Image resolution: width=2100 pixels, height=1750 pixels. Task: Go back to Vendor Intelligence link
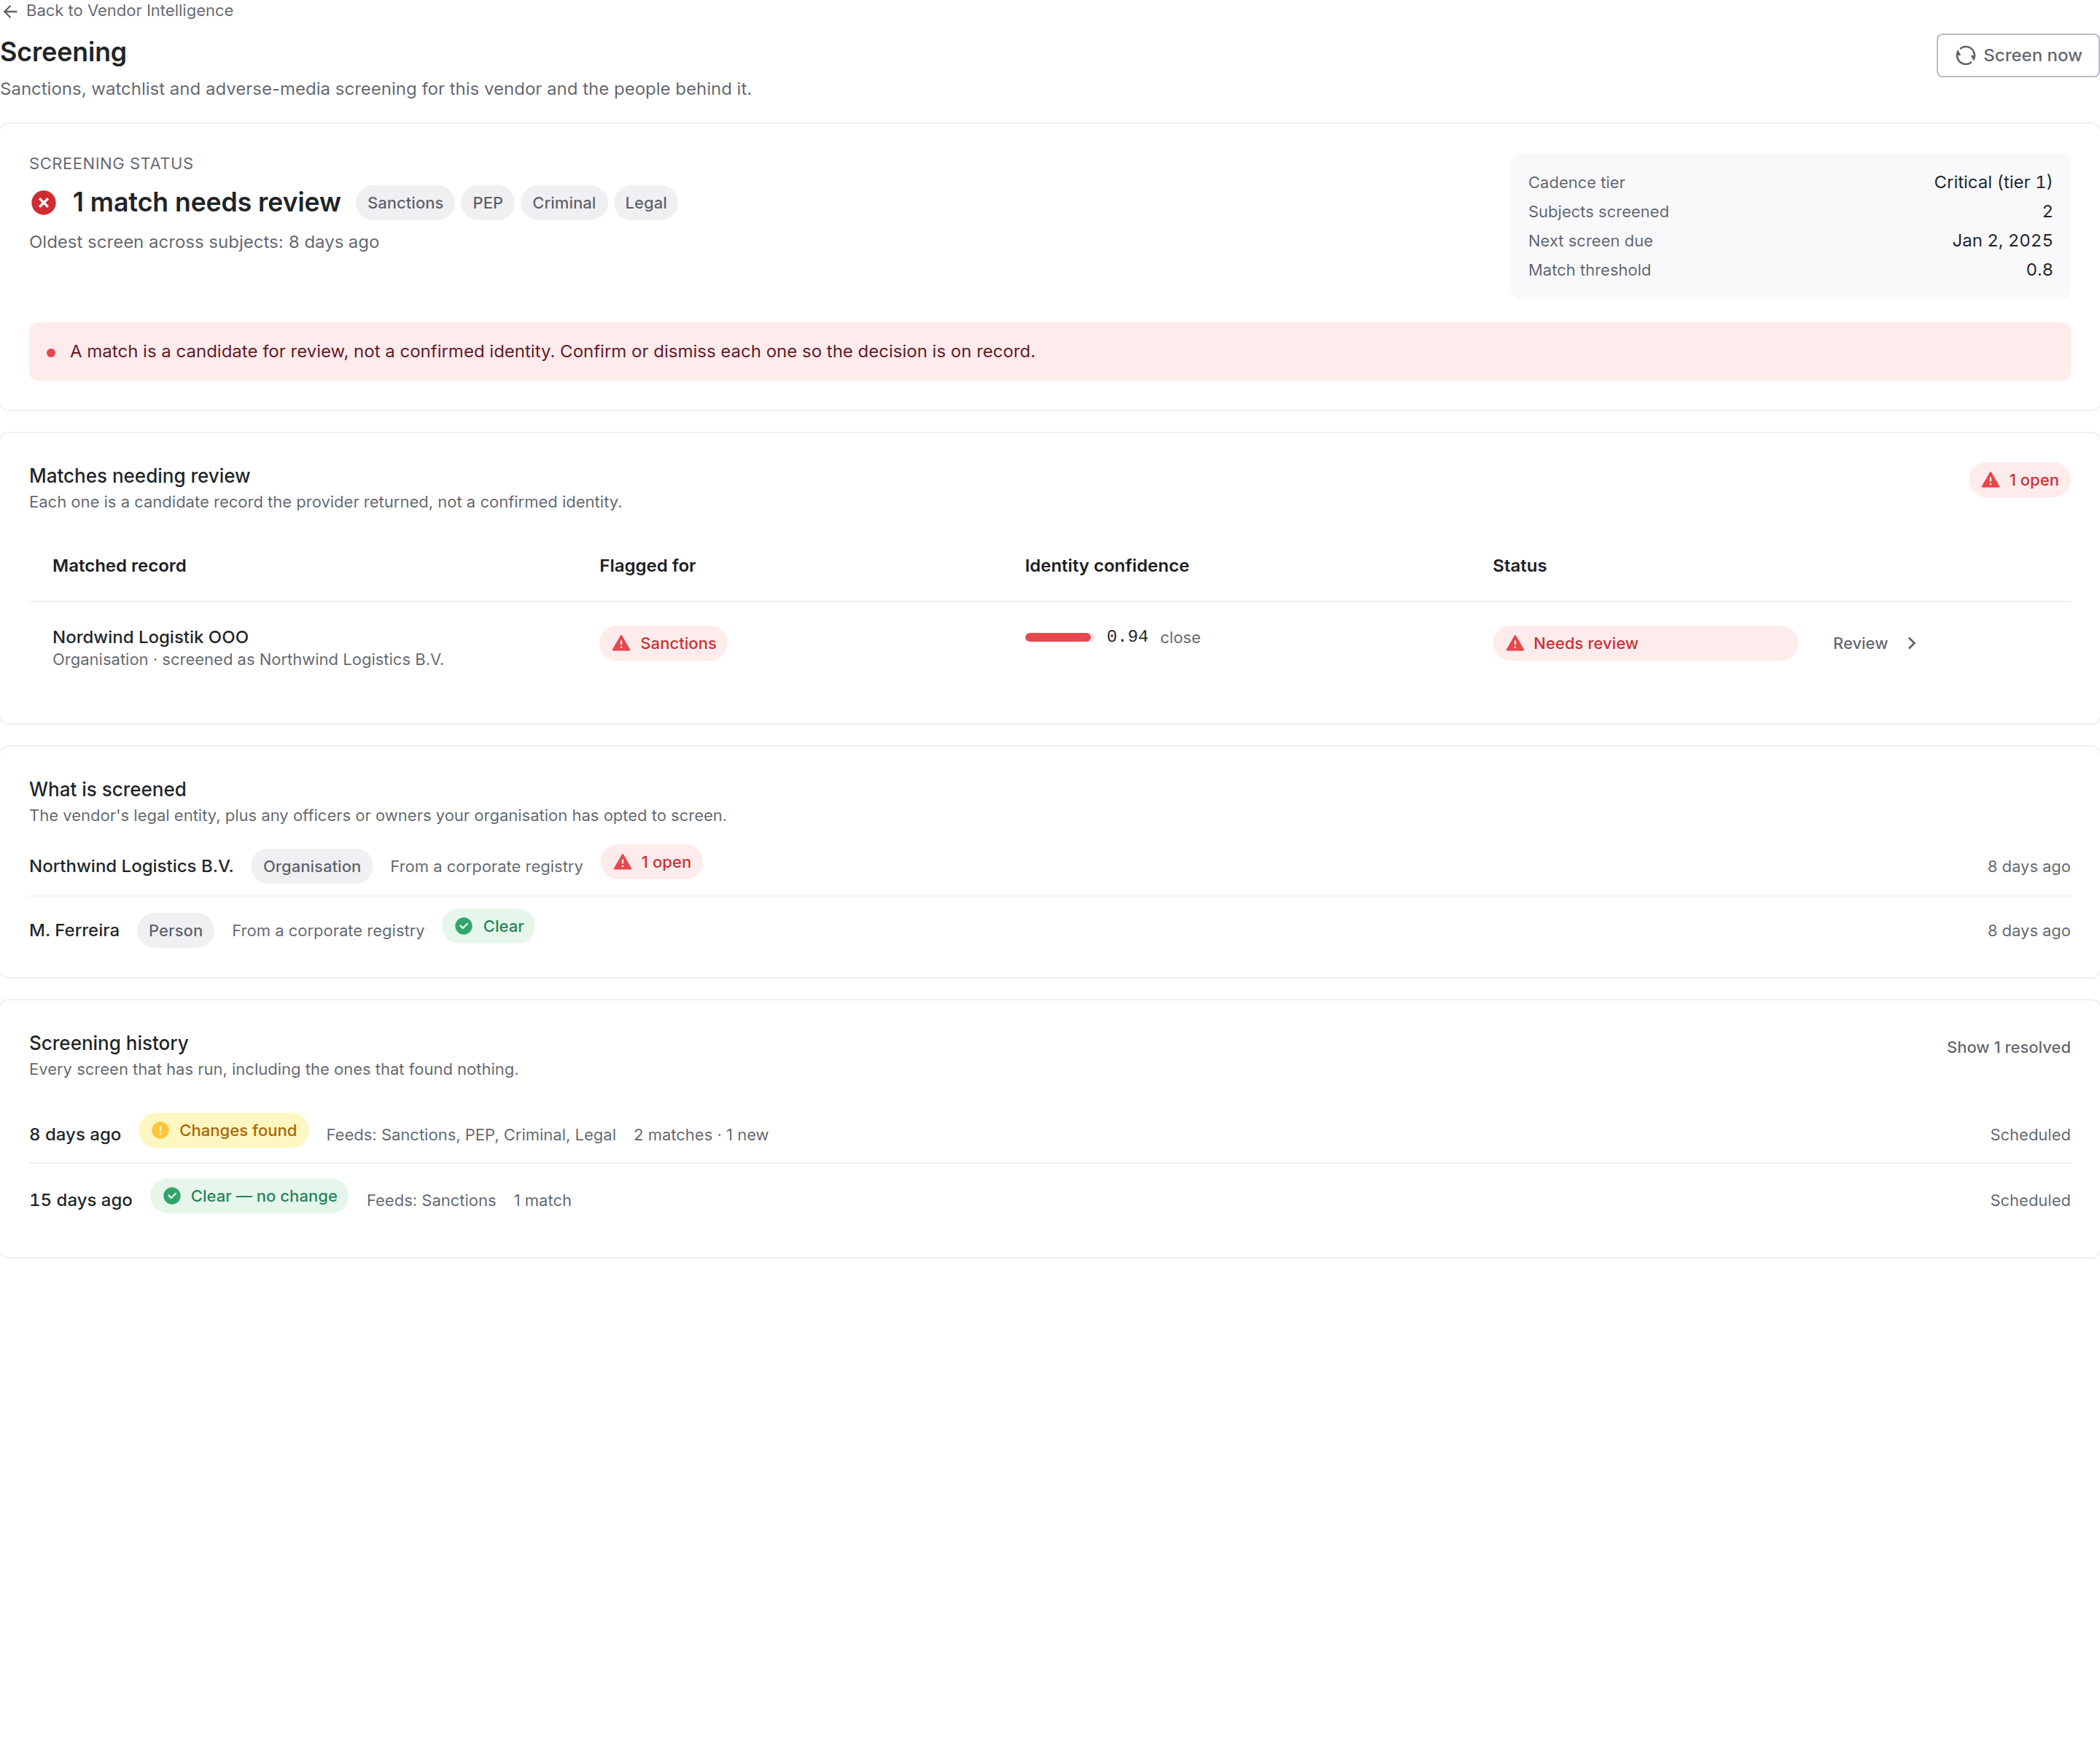tap(117, 11)
